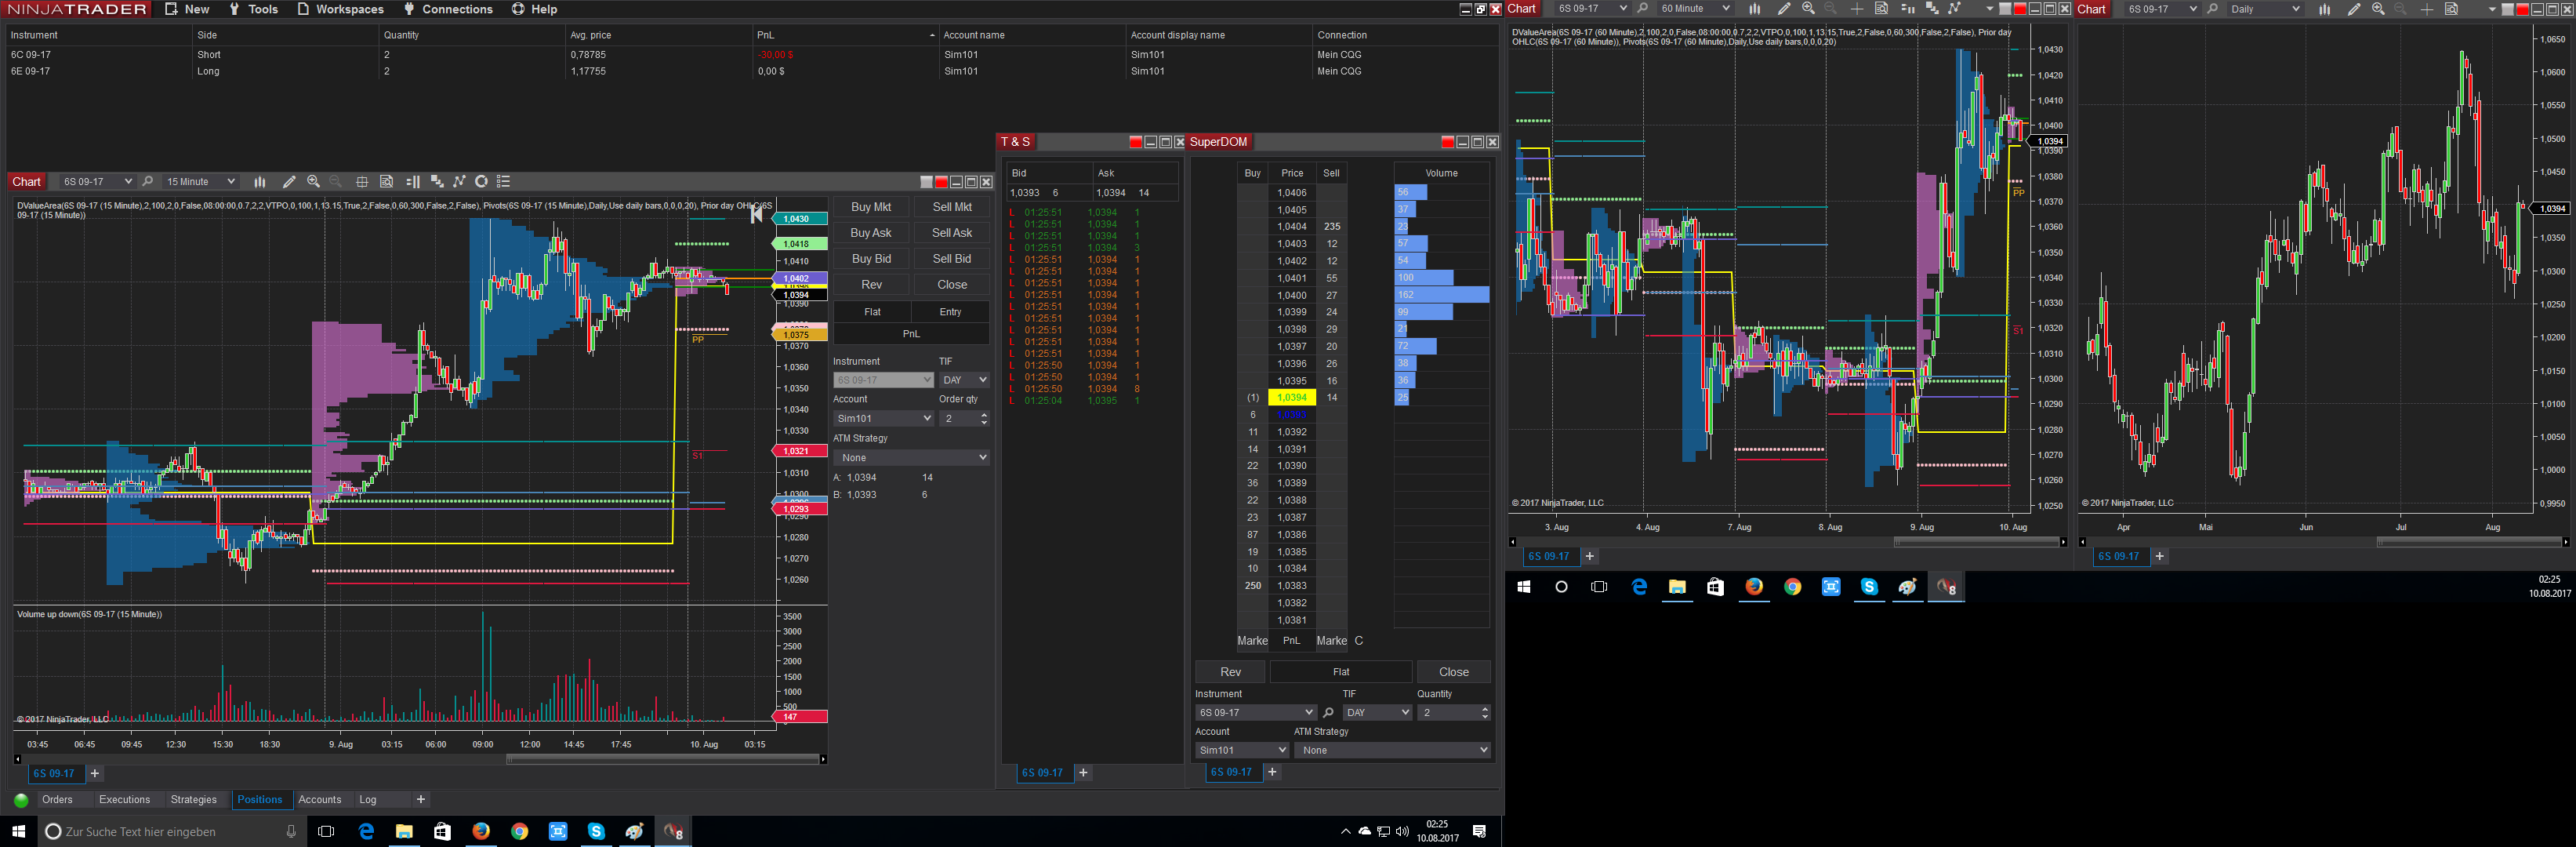This screenshot has width=2576, height=847.
Task: Open bar type settings in 15 Minute chart
Action: click(260, 182)
